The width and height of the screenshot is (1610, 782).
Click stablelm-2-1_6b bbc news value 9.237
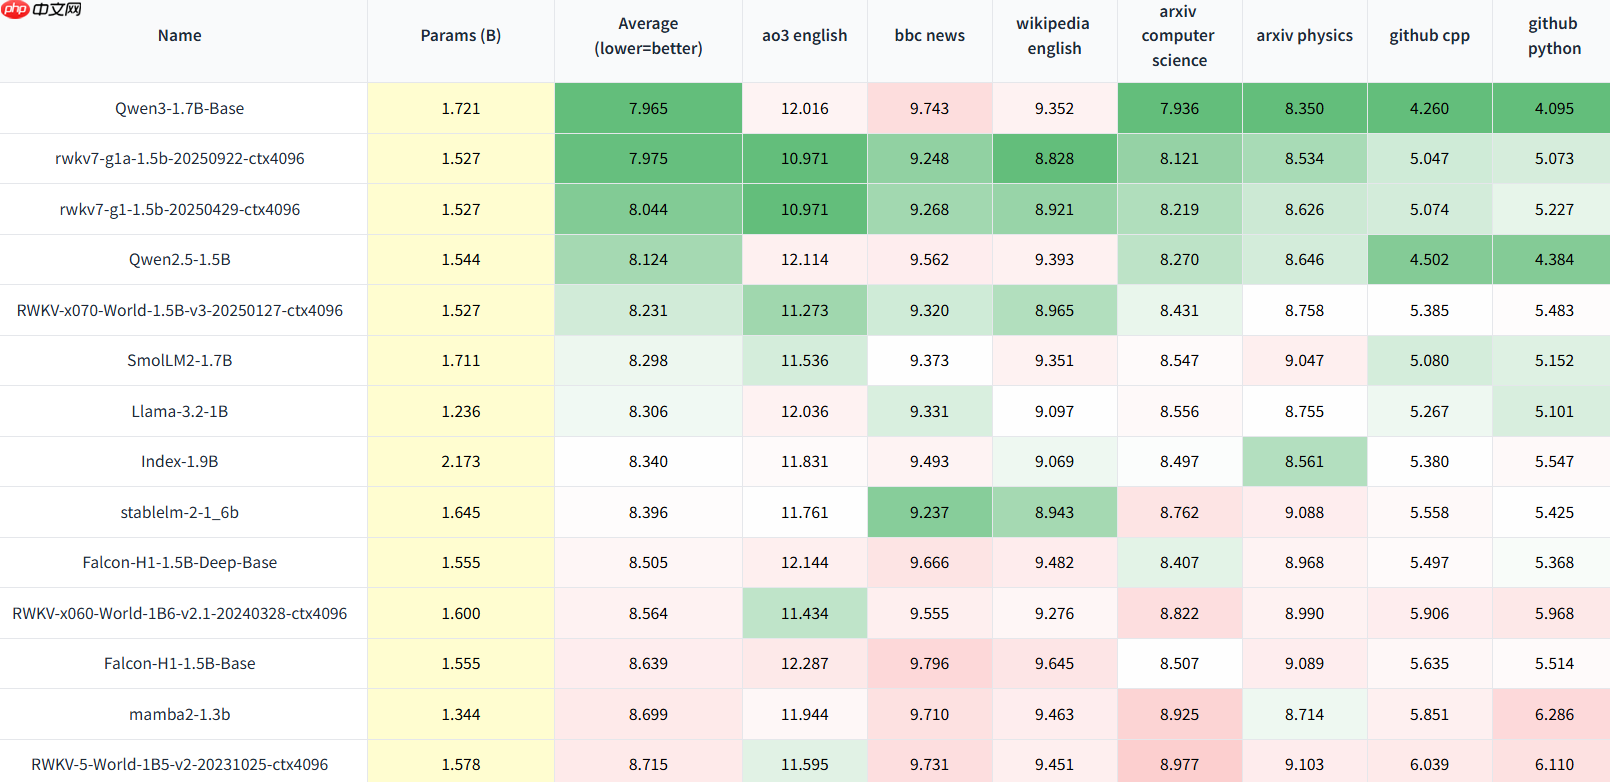[930, 513]
